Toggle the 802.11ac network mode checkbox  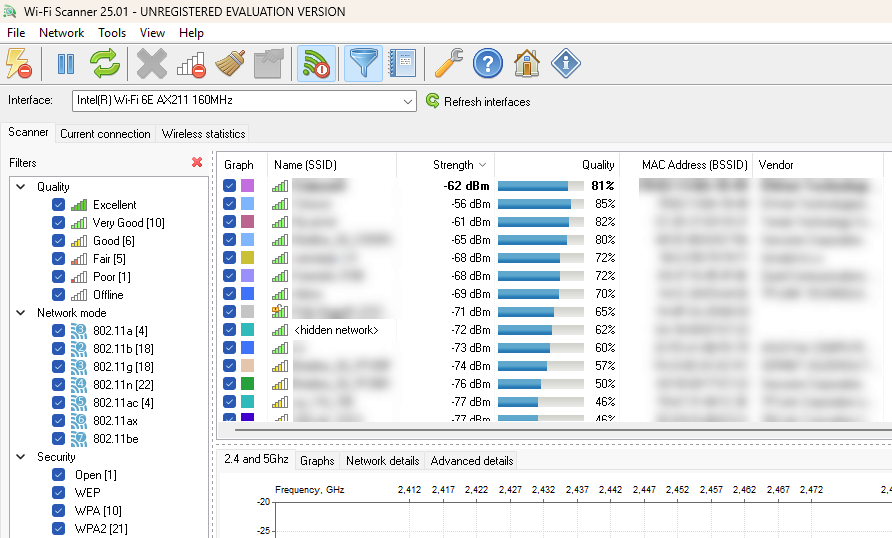(x=58, y=403)
